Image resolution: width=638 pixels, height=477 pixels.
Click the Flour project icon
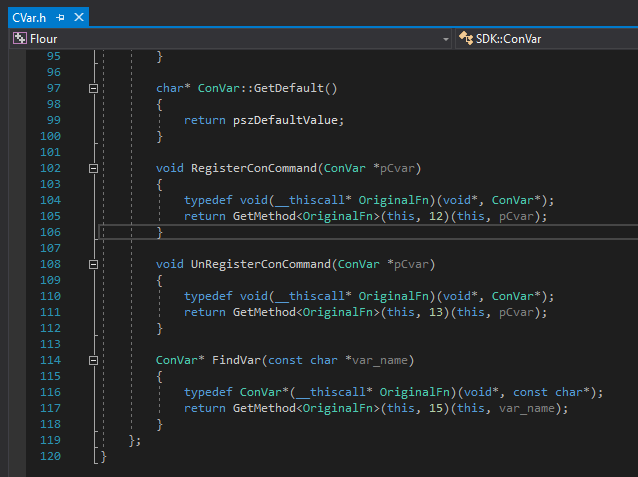coord(19,39)
